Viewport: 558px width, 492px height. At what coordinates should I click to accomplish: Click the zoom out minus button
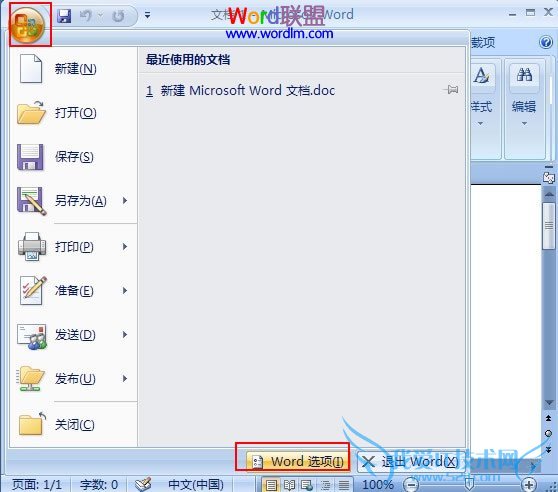coord(411,485)
